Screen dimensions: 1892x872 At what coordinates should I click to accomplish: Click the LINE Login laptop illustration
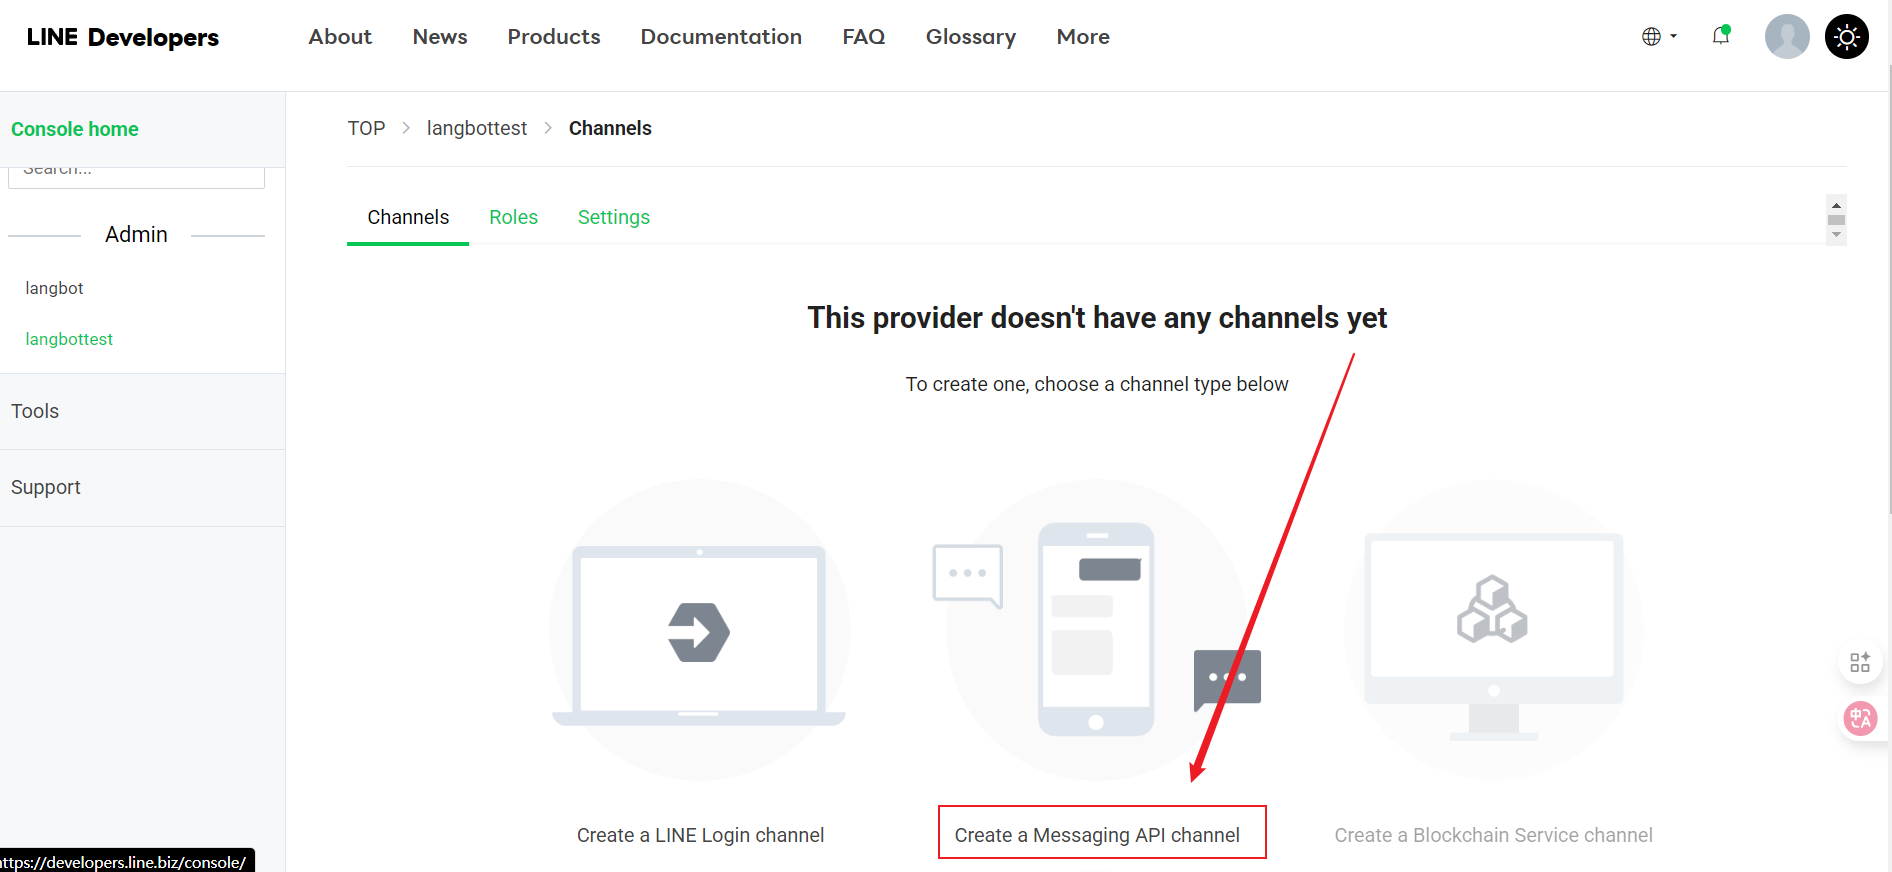pos(699,632)
